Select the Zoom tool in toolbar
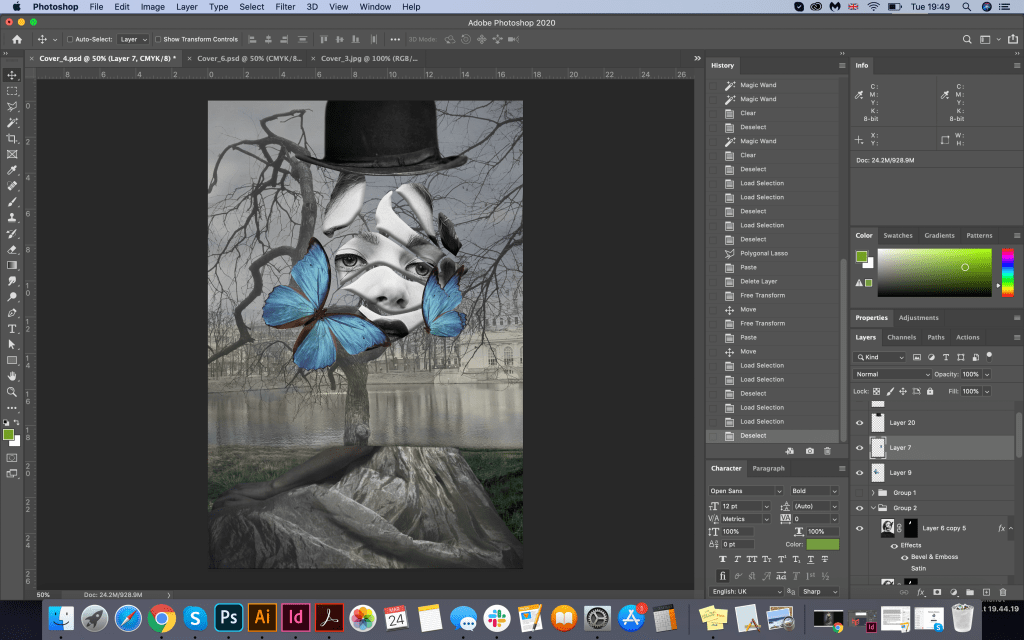 (x=12, y=392)
